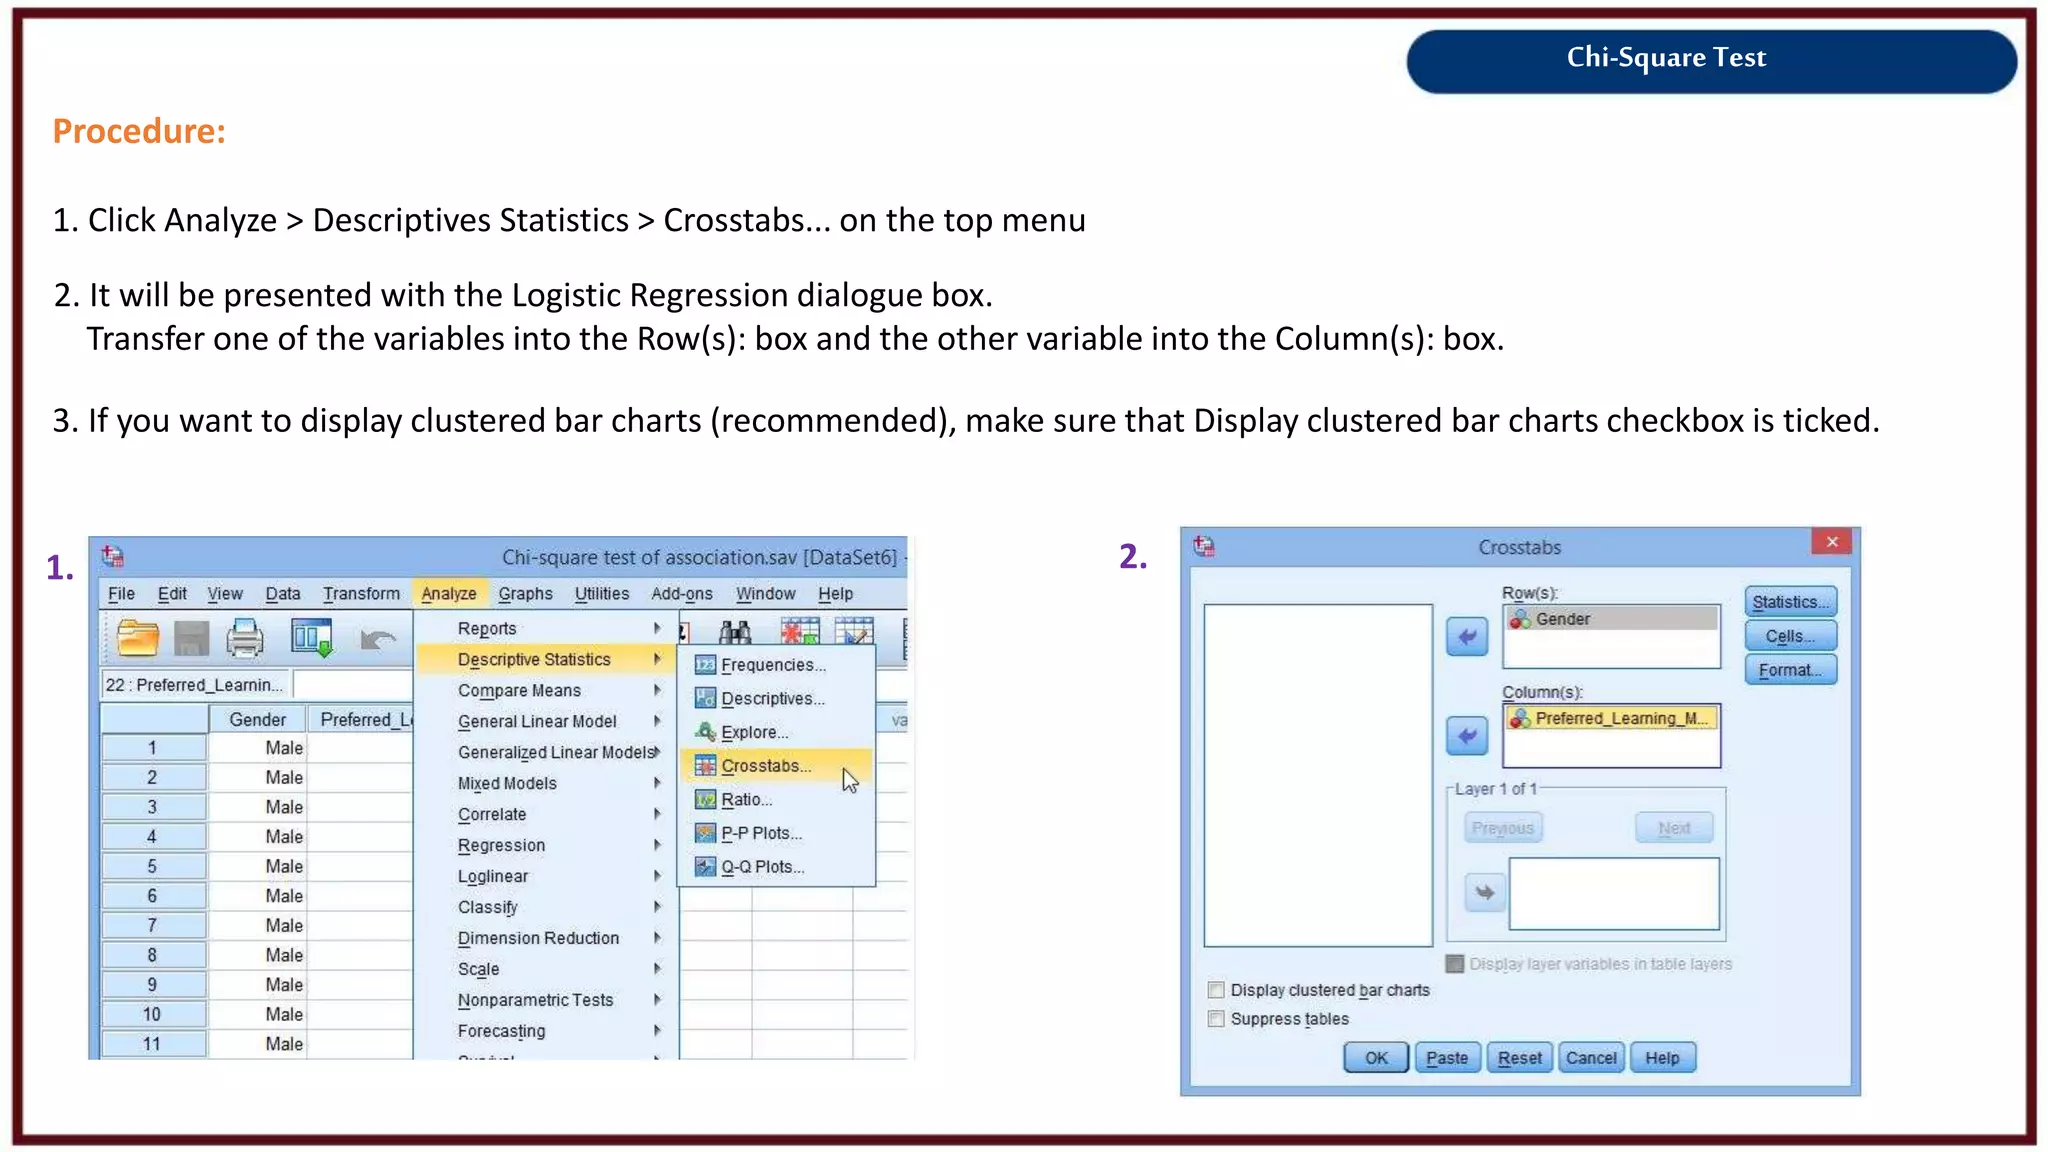Click the Frequencies icon in submenu
The image size is (2048, 1152).
tap(705, 665)
